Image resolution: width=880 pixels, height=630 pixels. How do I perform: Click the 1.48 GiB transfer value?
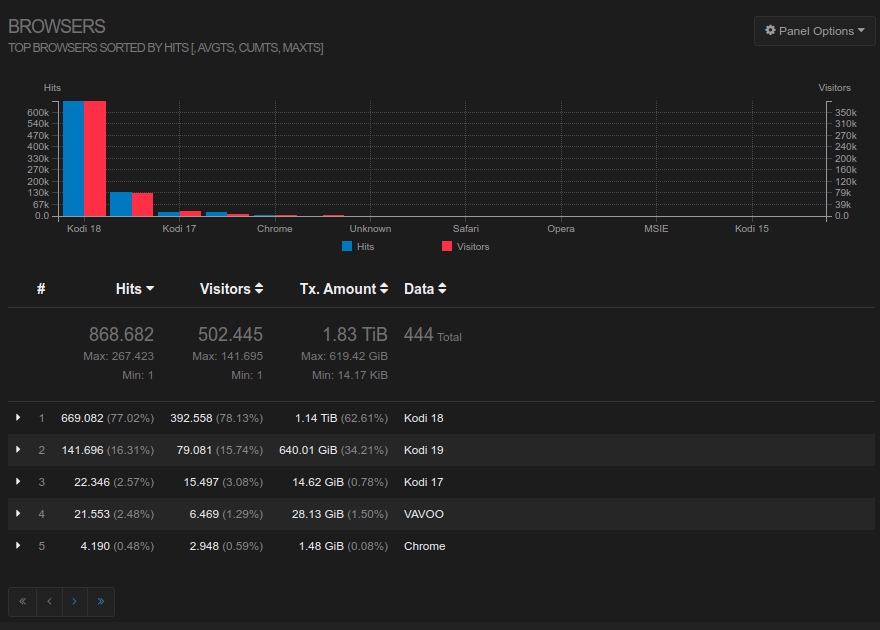tap(321, 546)
